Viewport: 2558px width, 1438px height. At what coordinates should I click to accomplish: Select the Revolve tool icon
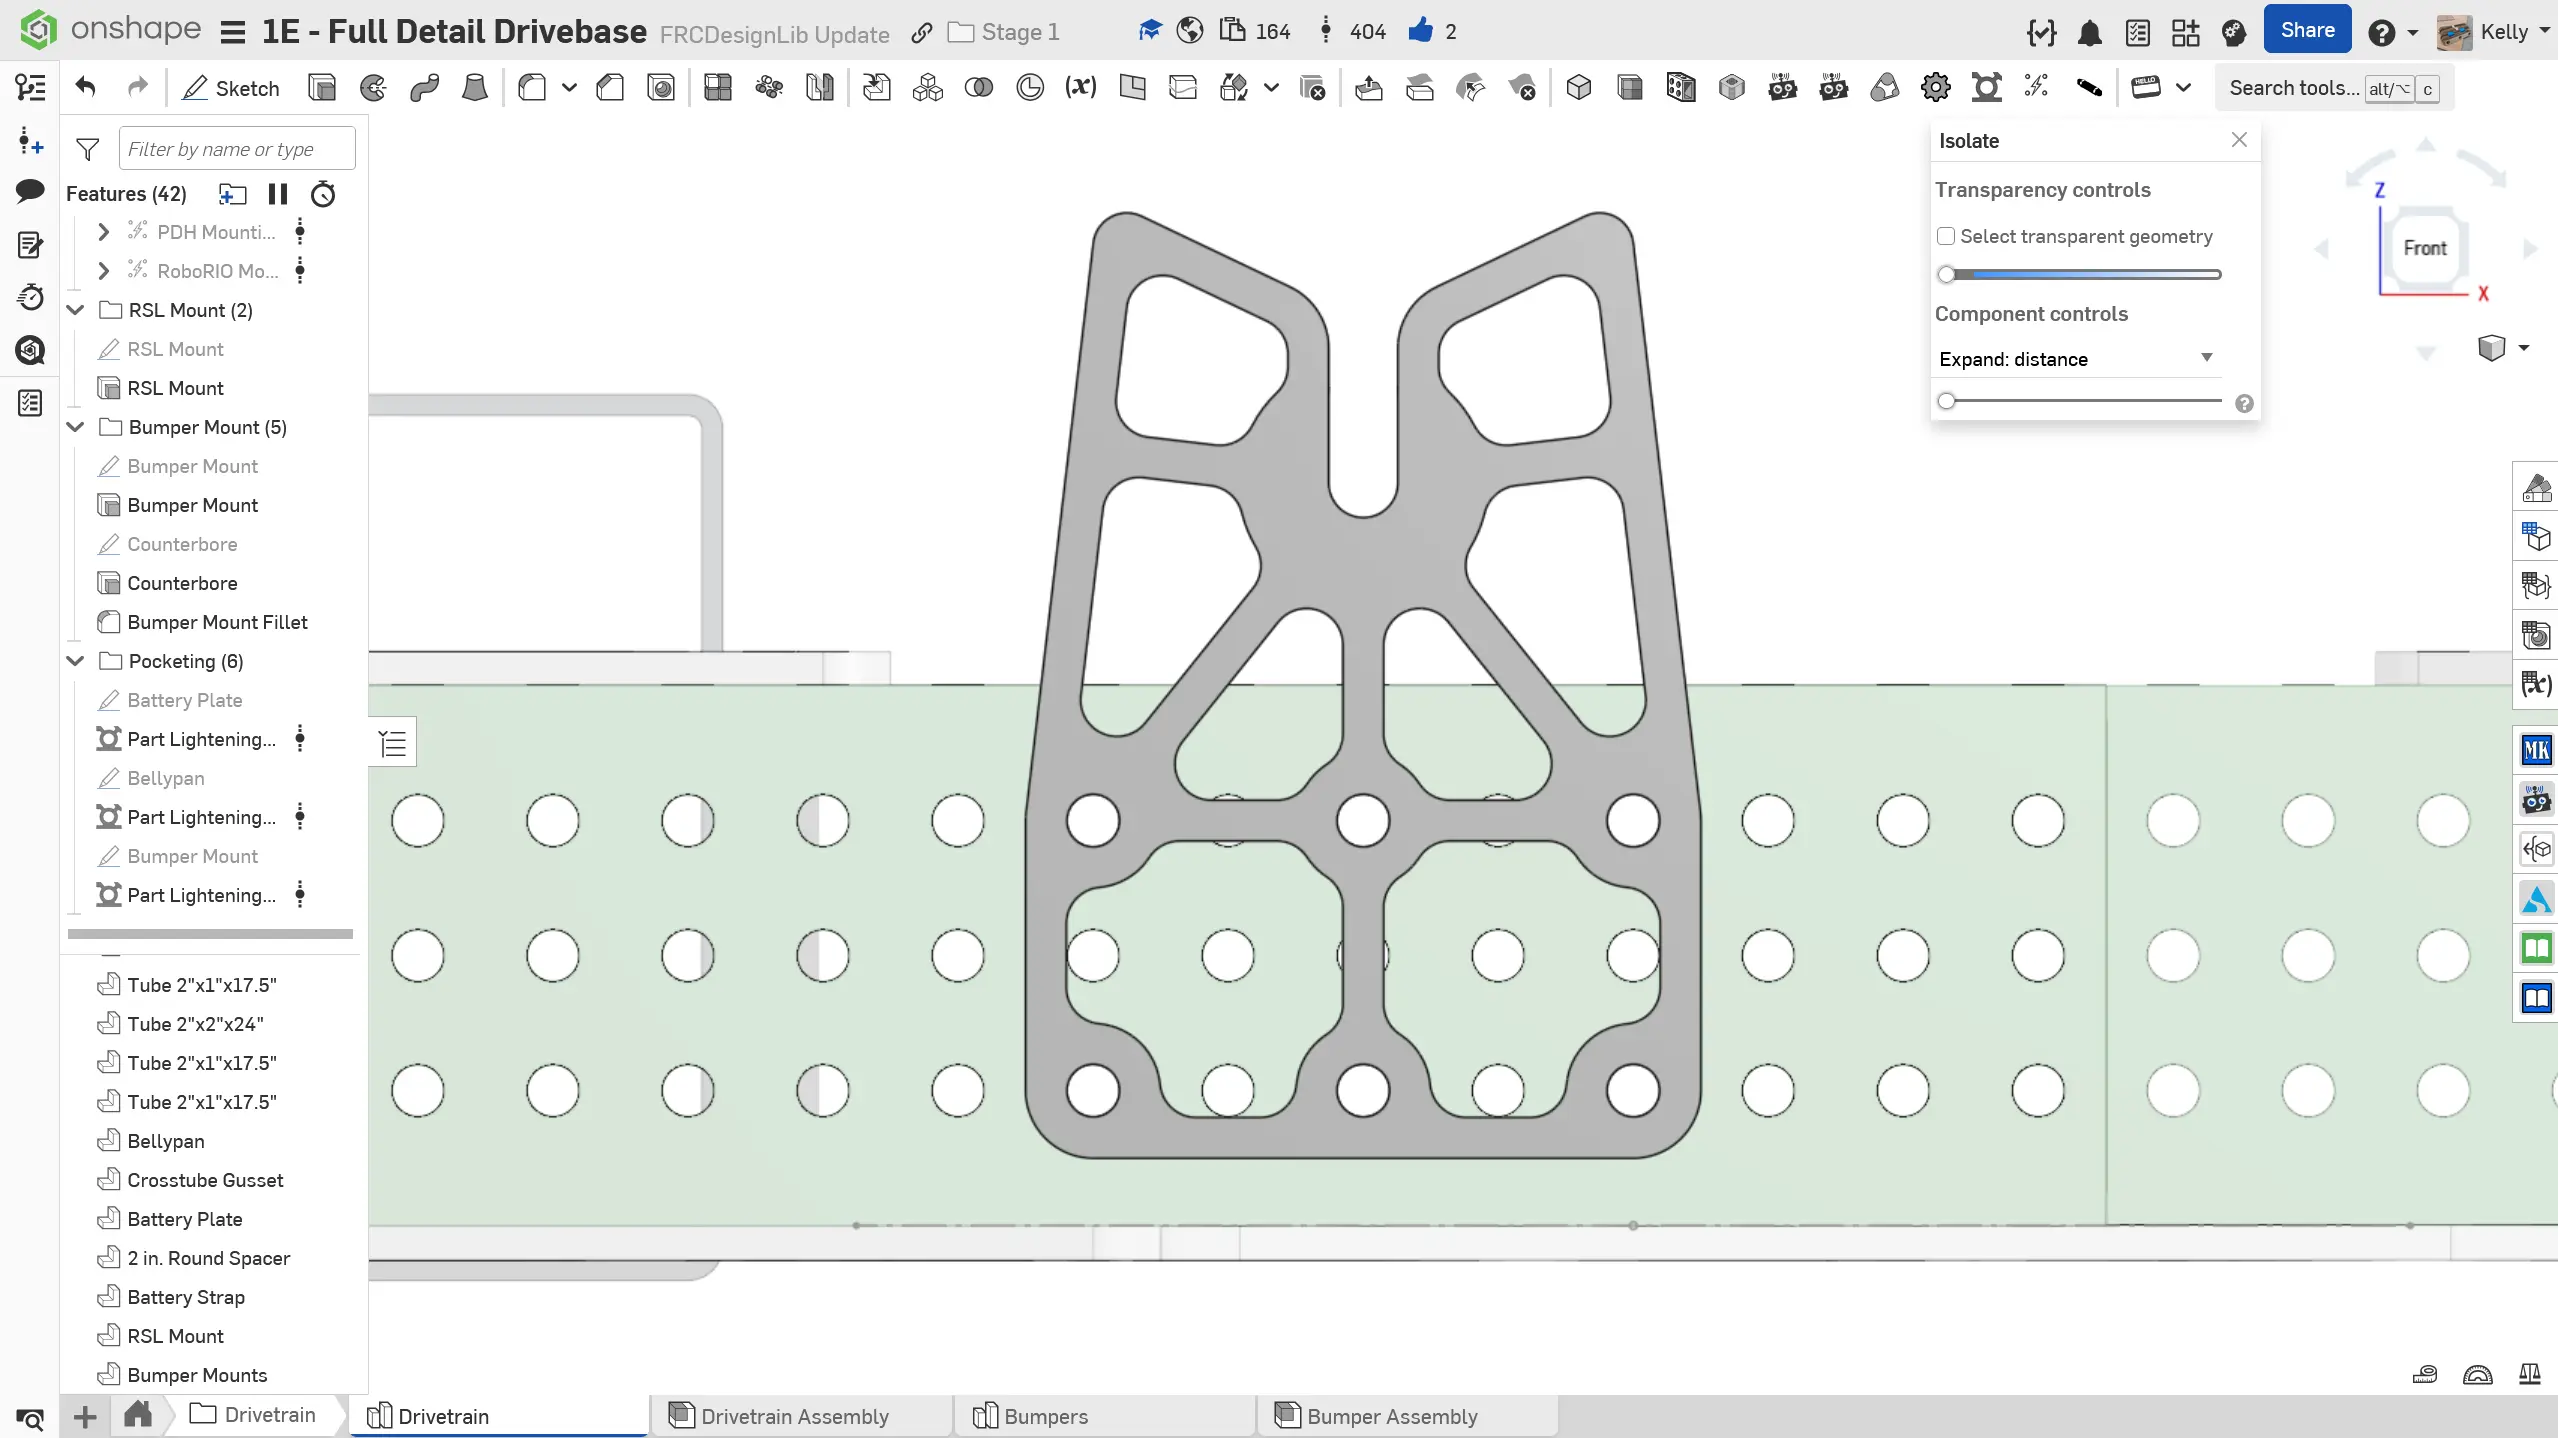[373, 88]
